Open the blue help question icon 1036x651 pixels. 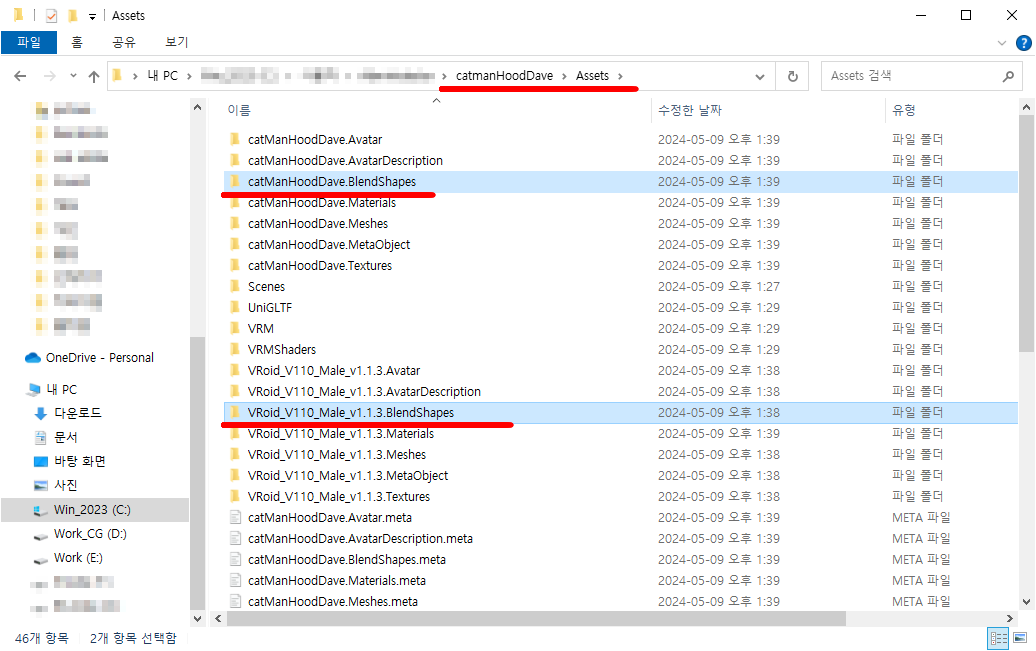pos(1023,43)
